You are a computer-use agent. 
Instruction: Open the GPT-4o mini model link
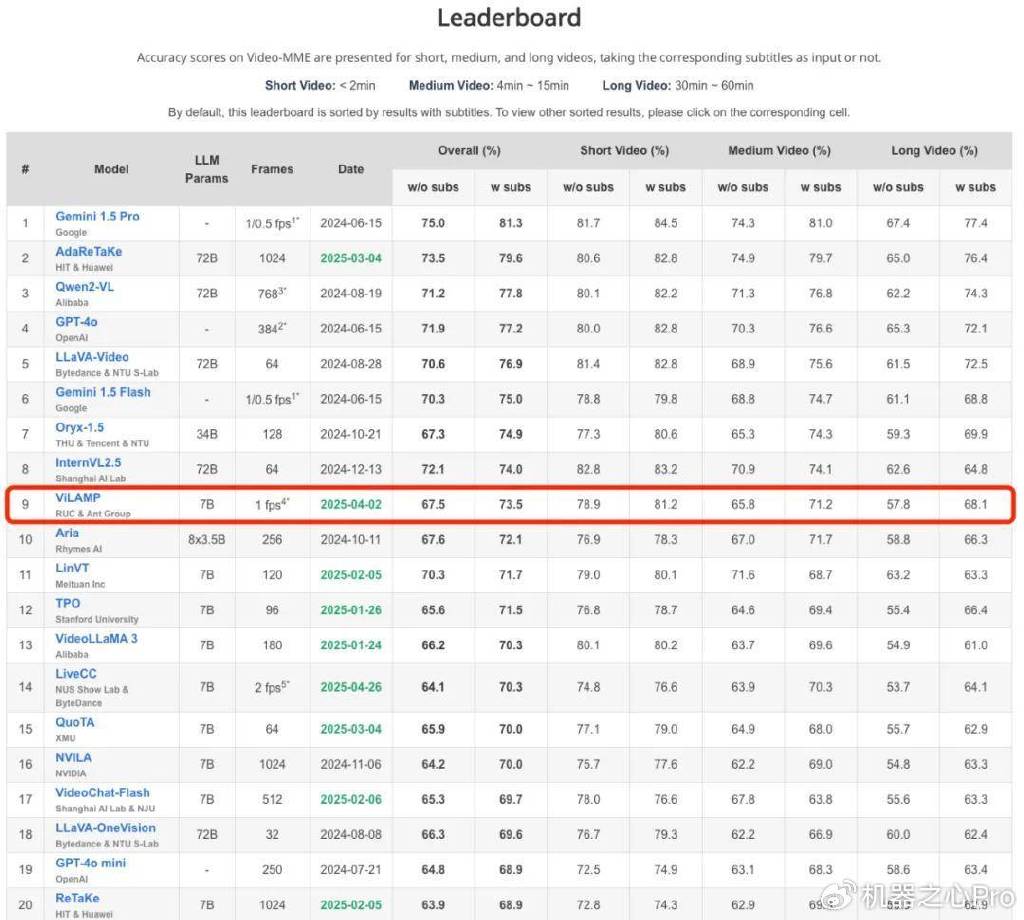91,863
